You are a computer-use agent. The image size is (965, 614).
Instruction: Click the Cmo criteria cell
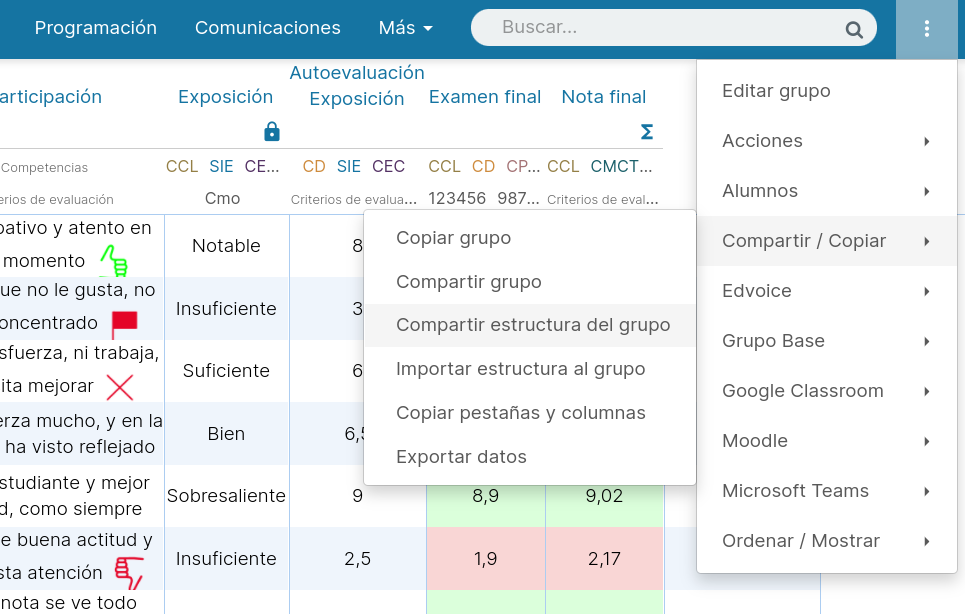222,199
